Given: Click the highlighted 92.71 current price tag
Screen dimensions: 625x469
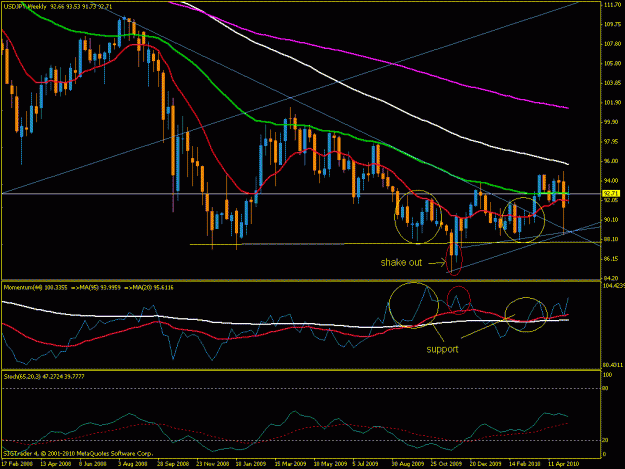Looking at the screenshot, I should (x=611, y=194).
